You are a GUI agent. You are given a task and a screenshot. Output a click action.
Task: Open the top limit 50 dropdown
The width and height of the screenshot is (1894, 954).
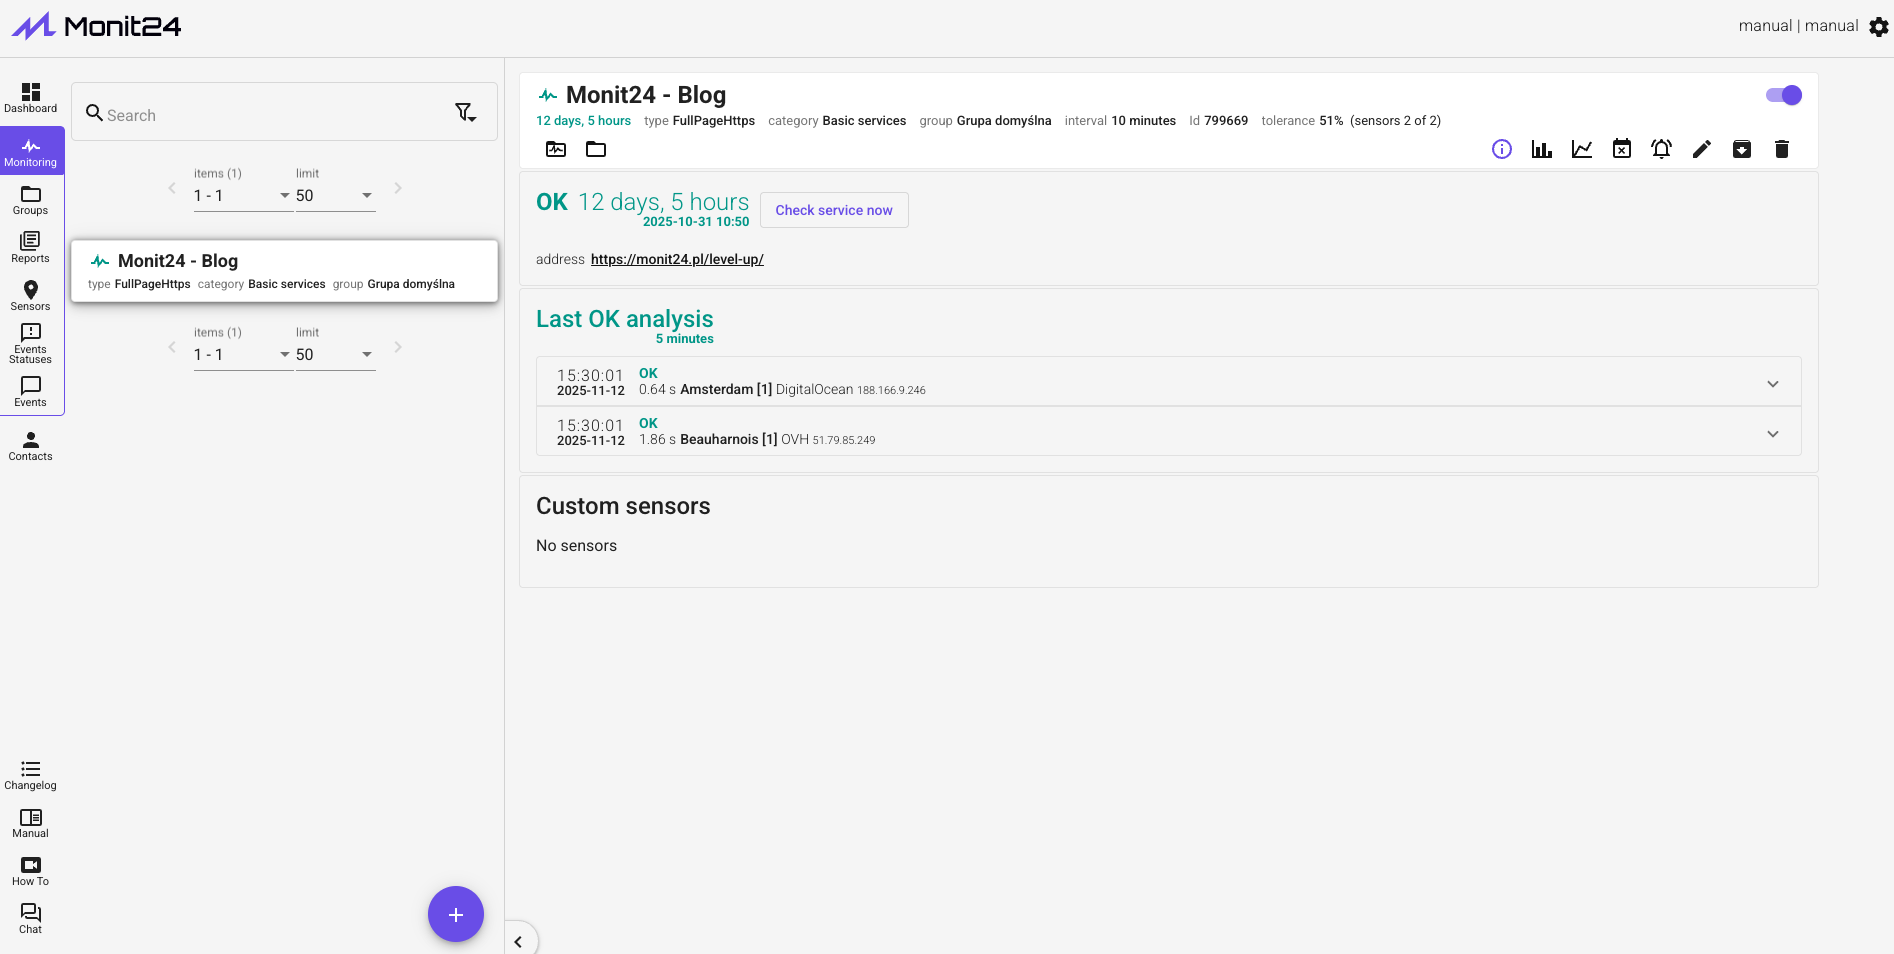point(335,196)
